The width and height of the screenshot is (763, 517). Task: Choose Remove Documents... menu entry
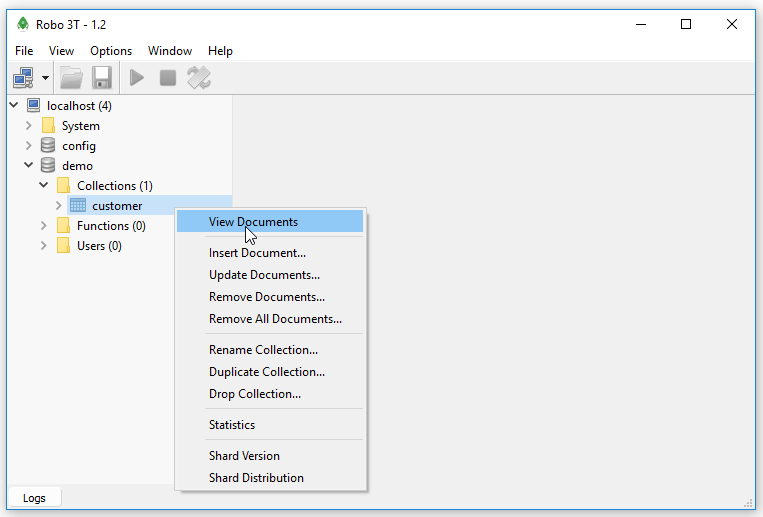click(x=270, y=296)
